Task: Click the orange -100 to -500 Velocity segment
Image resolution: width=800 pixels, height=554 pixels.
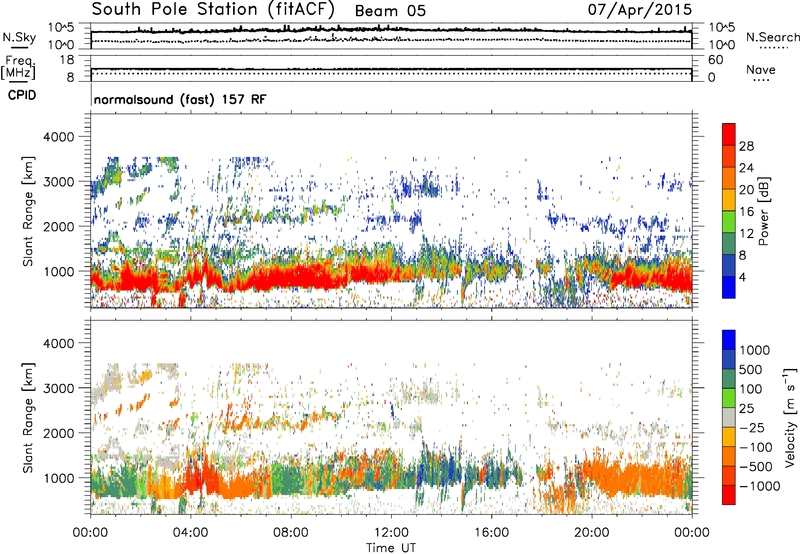Action: tap(729, 456)
